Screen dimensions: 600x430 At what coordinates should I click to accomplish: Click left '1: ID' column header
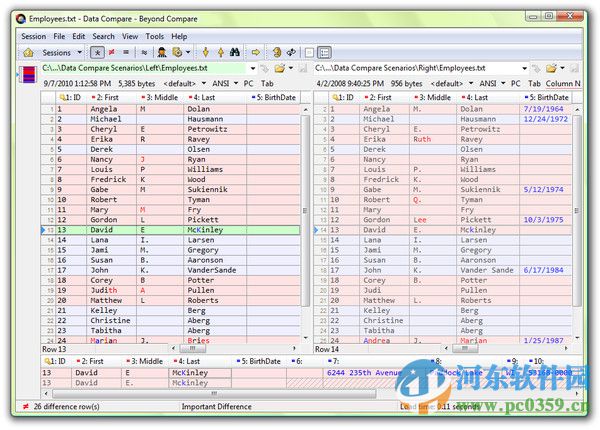click(x=71, y=98)
